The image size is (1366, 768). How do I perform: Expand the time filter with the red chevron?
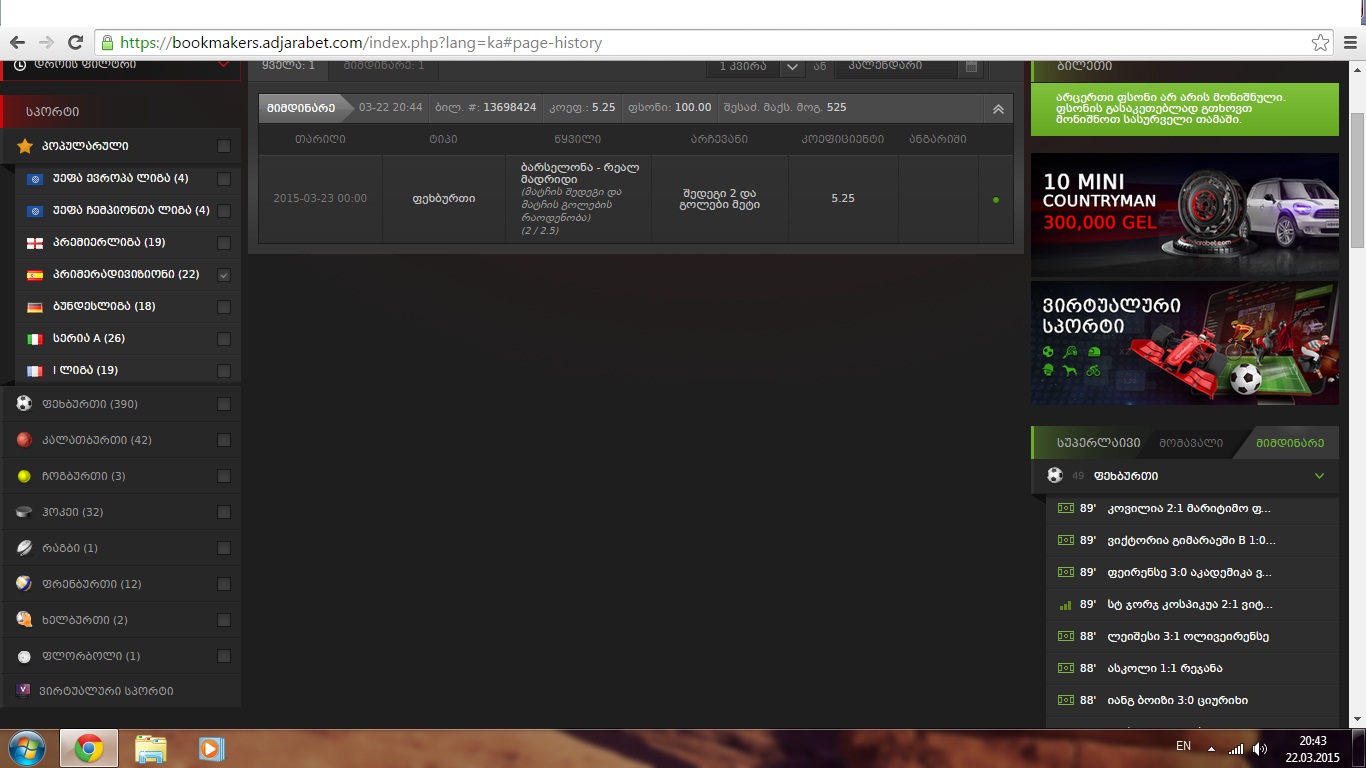pyautogui.click(x=224, y=65)
